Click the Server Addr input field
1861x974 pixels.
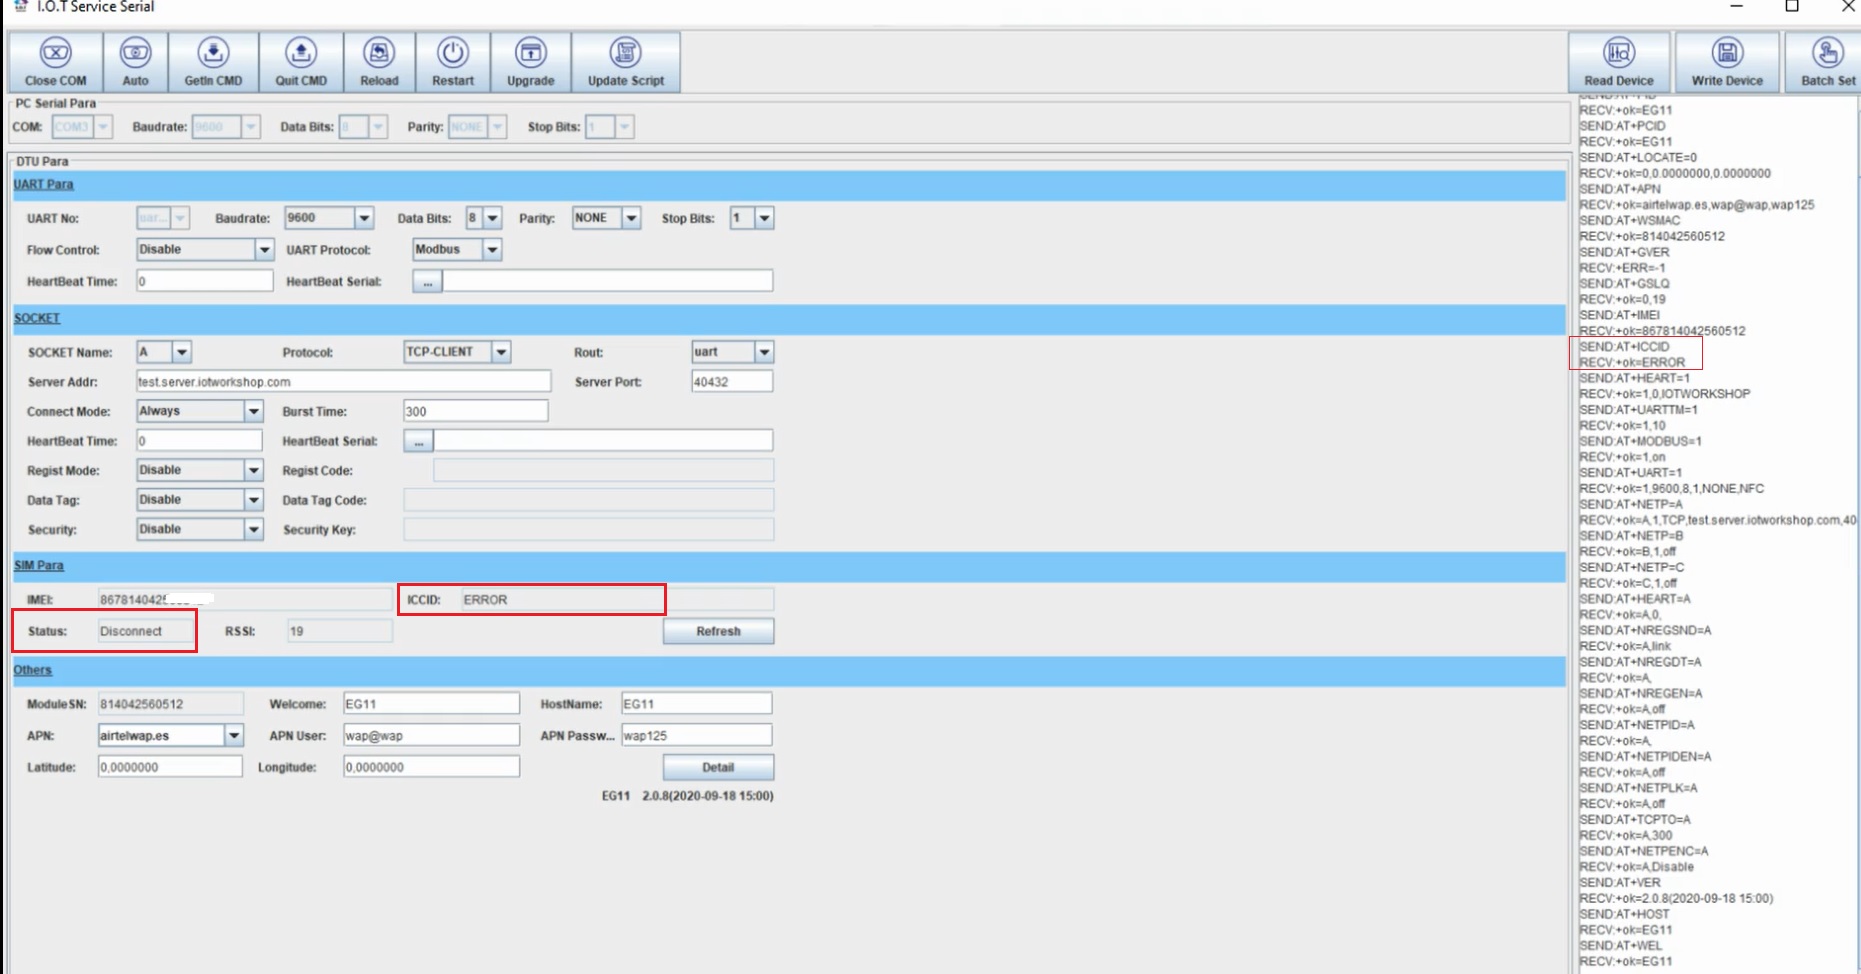[343, 382]
